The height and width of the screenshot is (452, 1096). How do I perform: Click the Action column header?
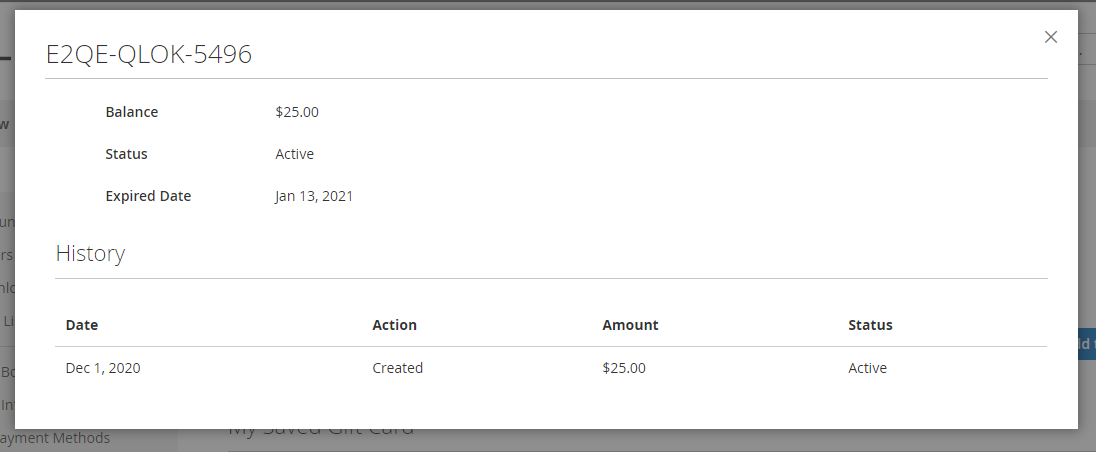click(x=394, y=325)
